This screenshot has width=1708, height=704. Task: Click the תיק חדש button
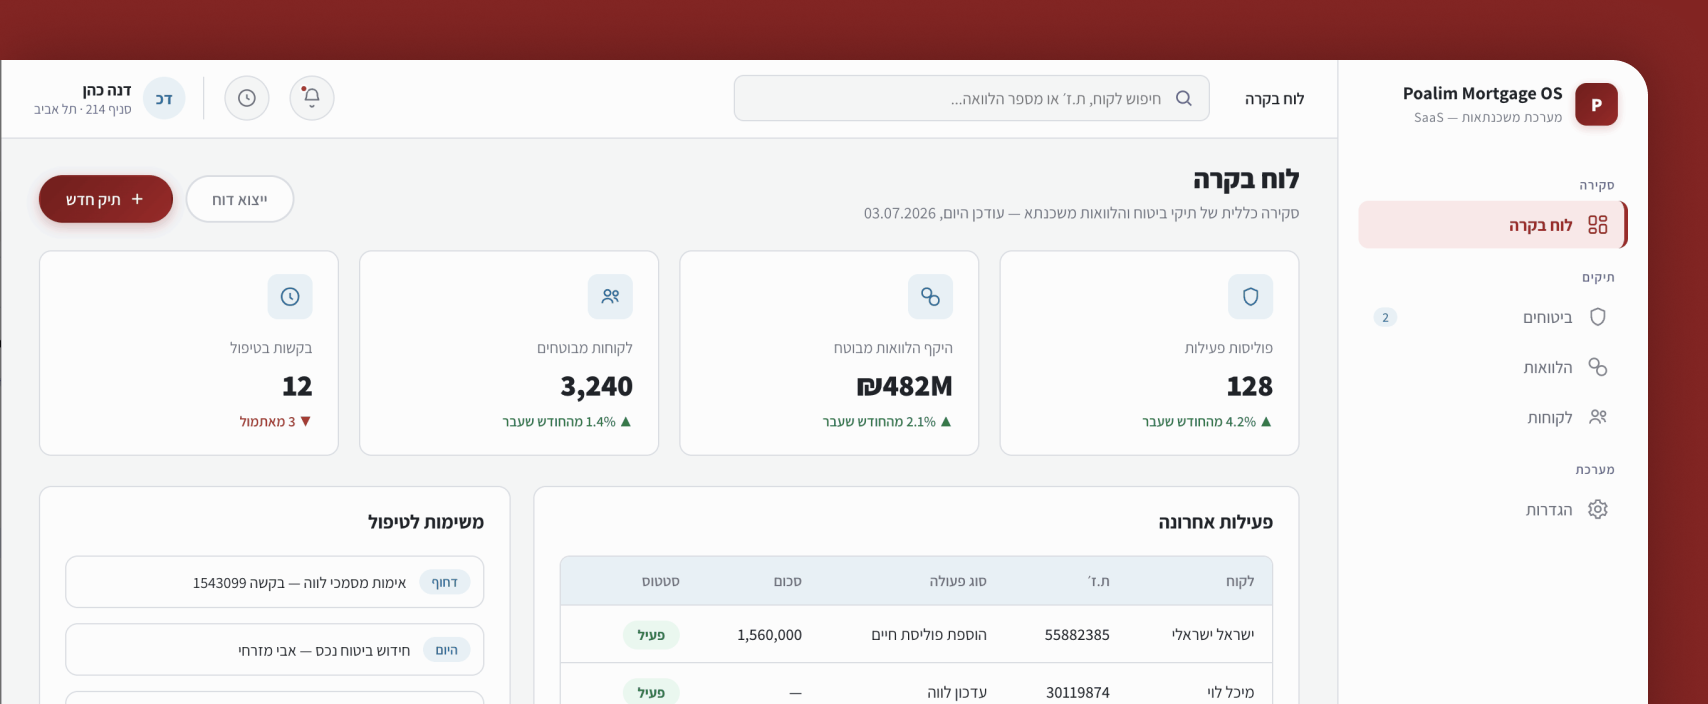[106, 199]
